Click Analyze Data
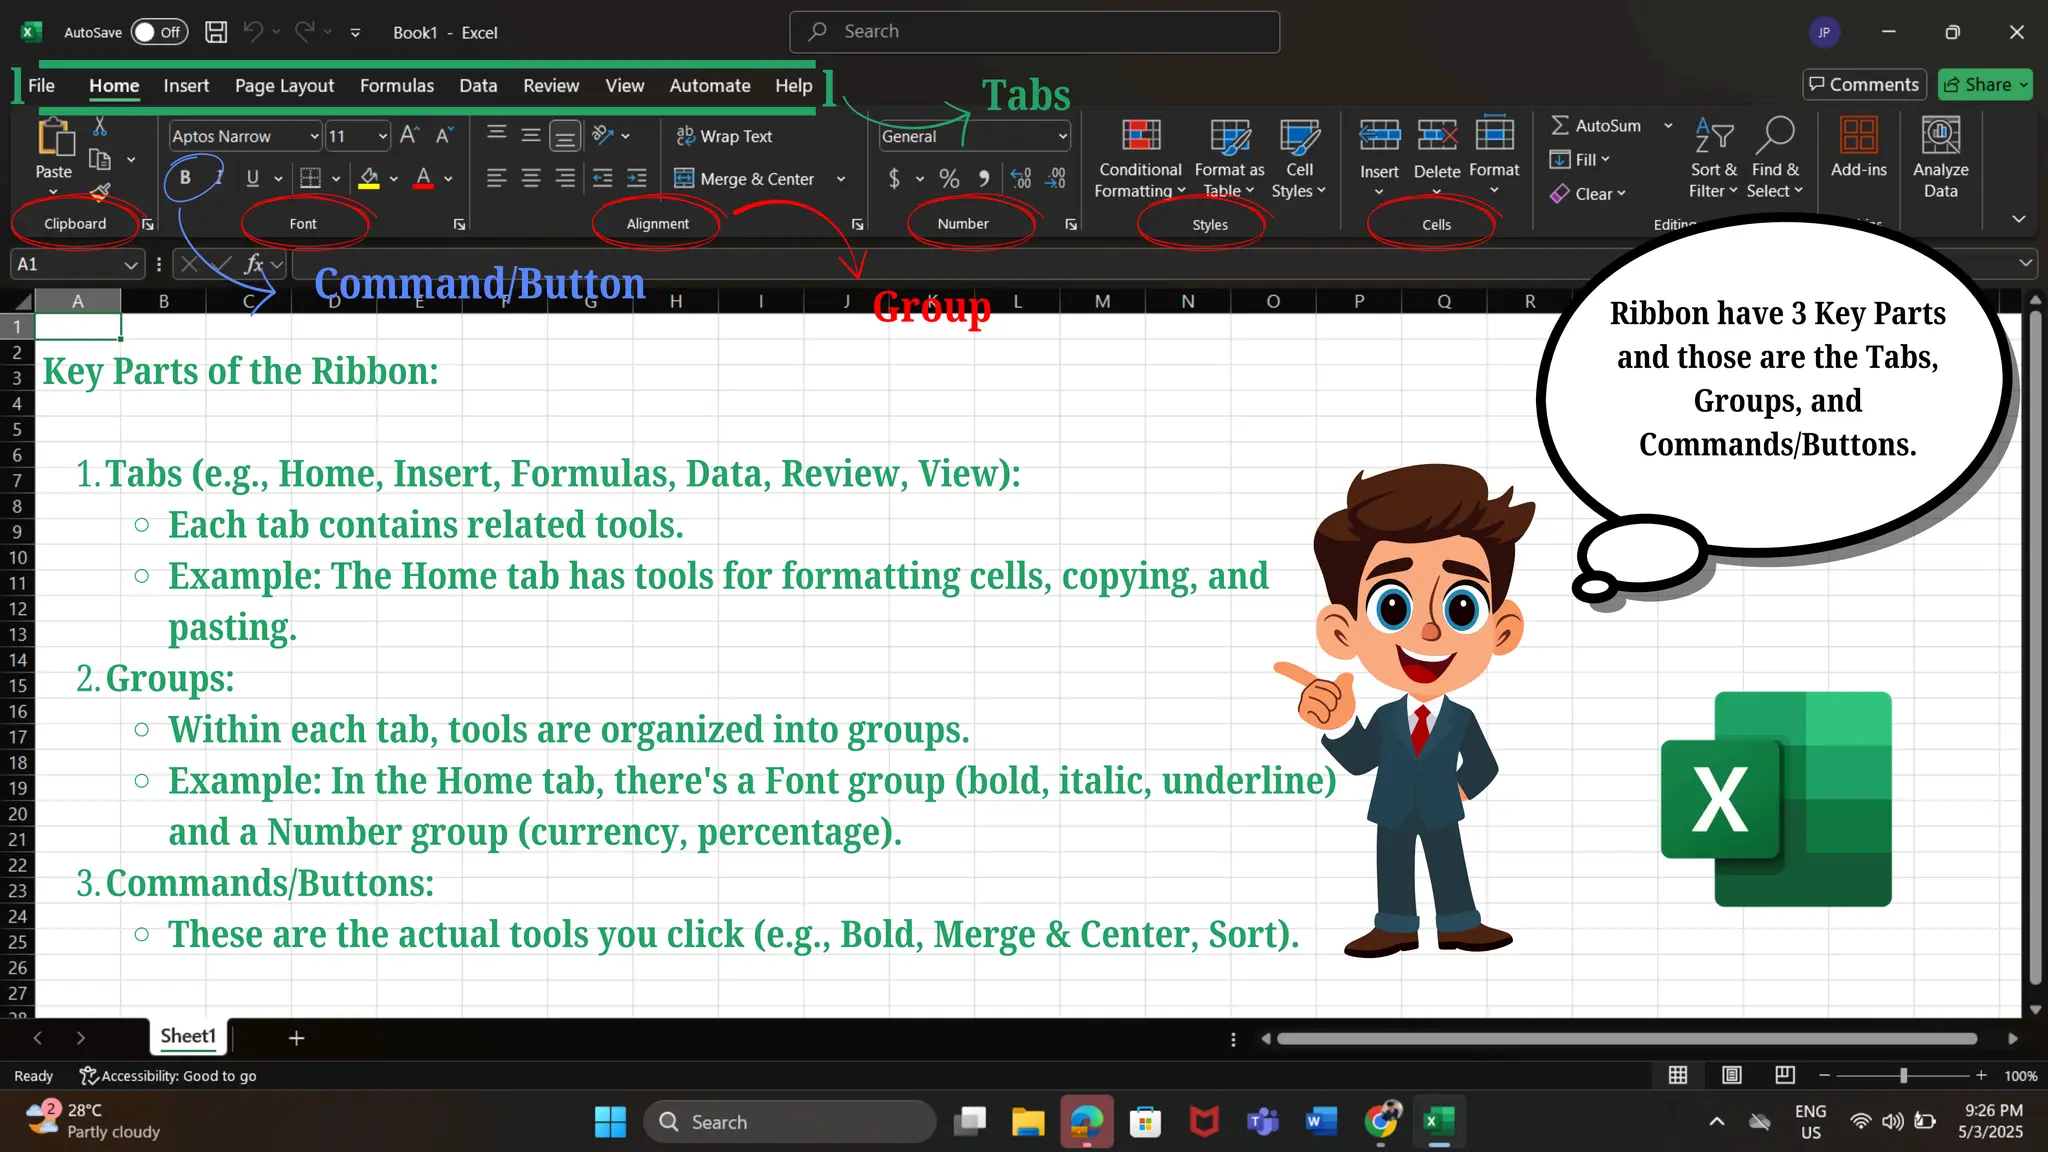The width and height of the screenshot is (2048, 1152). (x=1941, y=158)
